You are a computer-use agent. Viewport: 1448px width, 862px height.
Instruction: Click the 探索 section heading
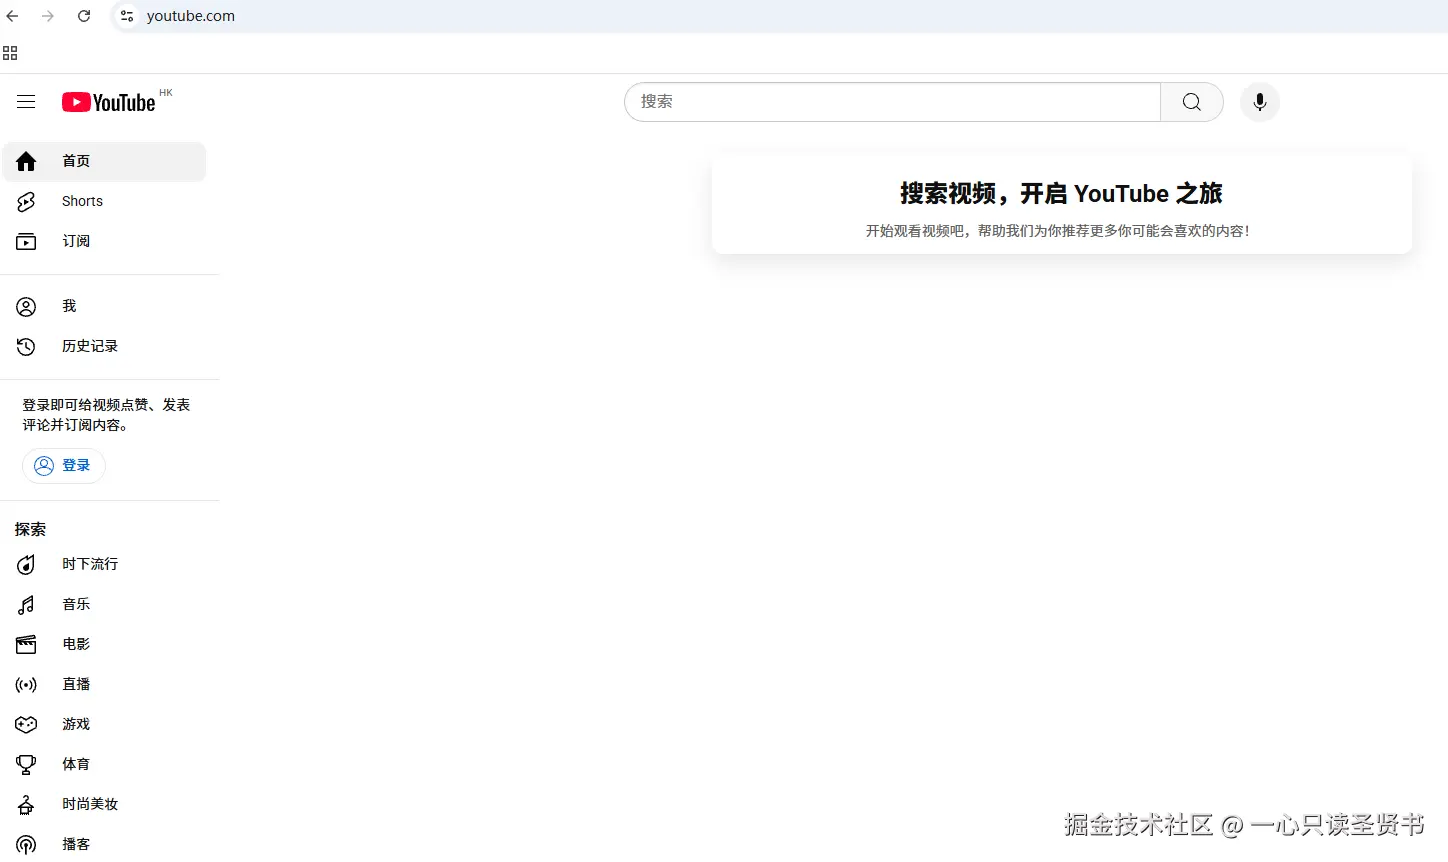[x=30, y=529]
